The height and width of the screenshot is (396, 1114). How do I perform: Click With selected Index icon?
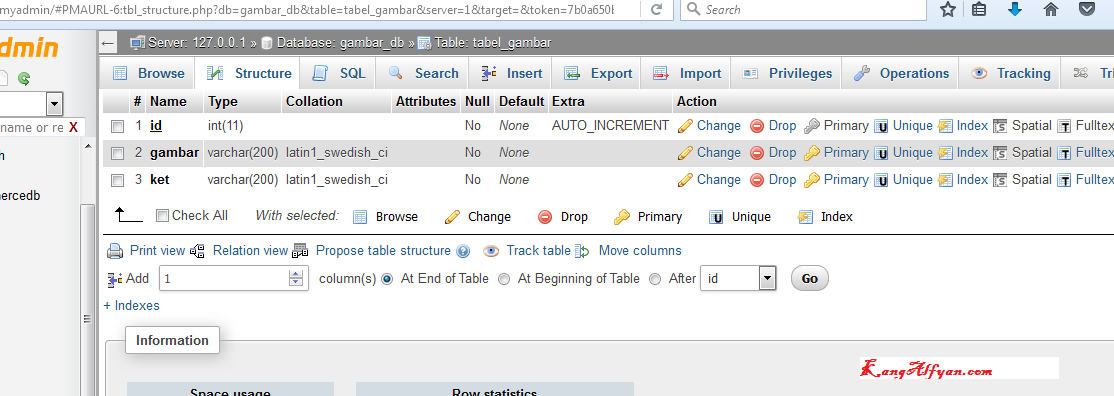click(x=805, y=217)
